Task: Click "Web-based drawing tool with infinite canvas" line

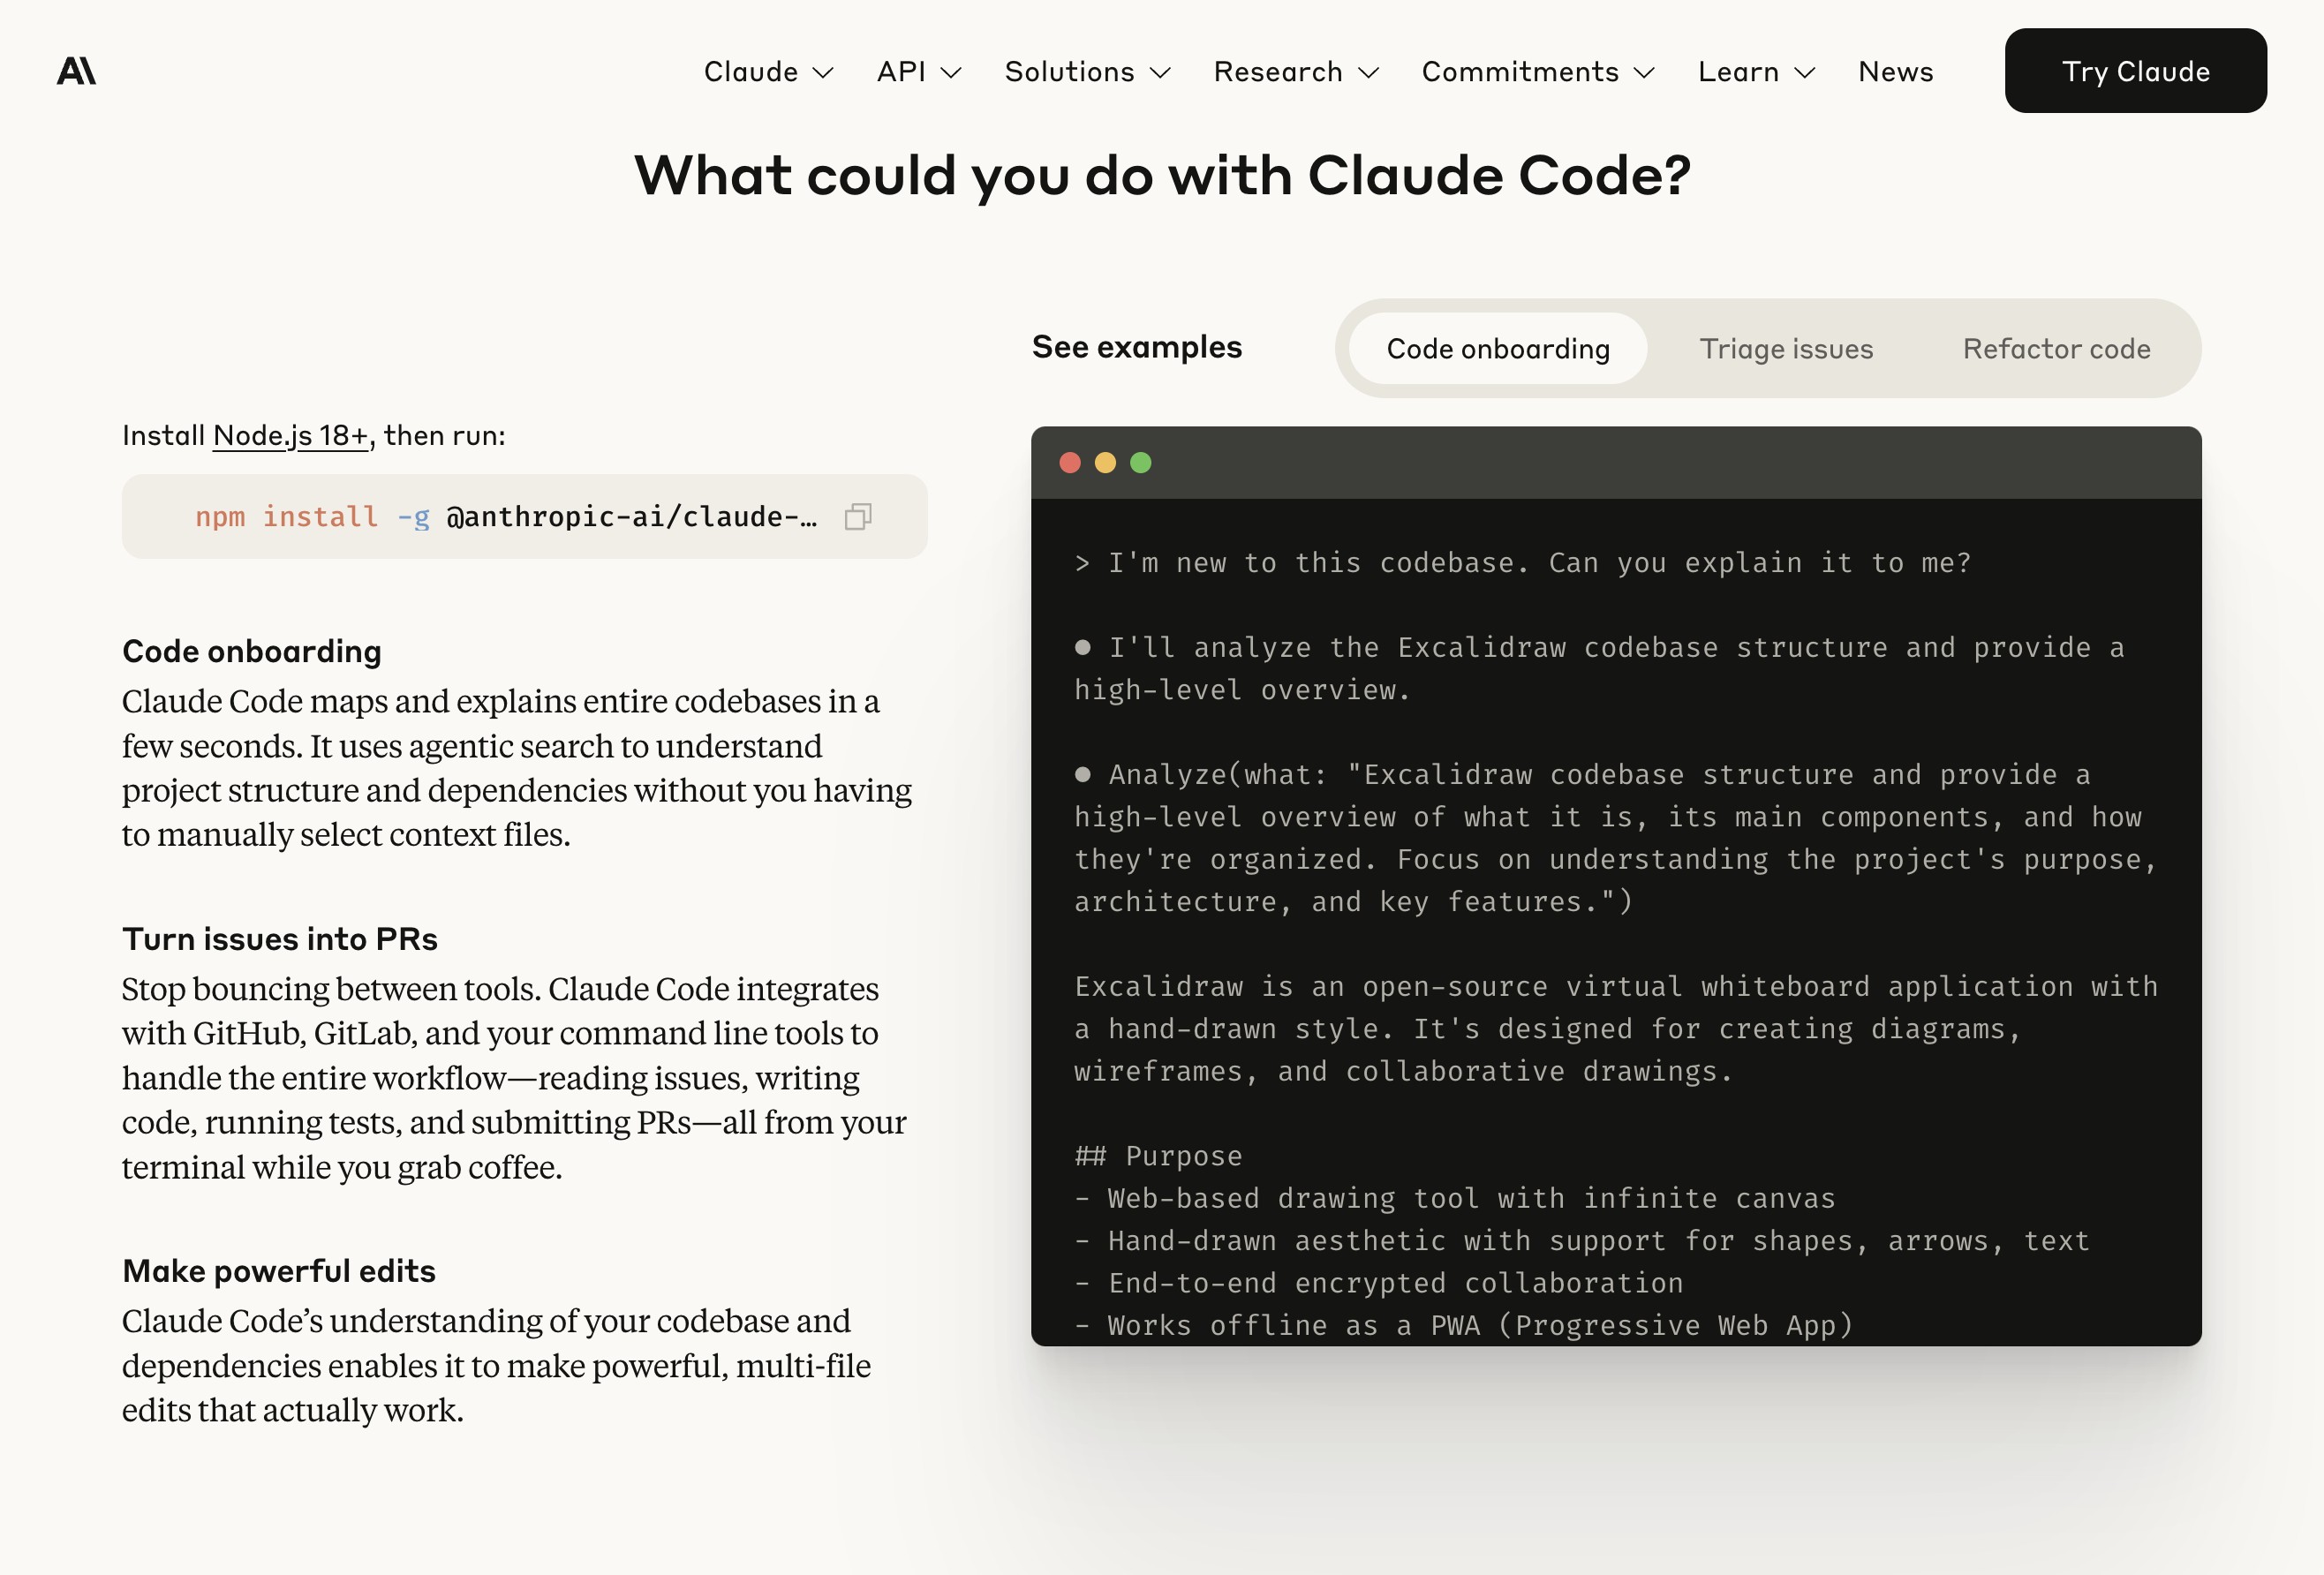Action: [1455, 1198]
